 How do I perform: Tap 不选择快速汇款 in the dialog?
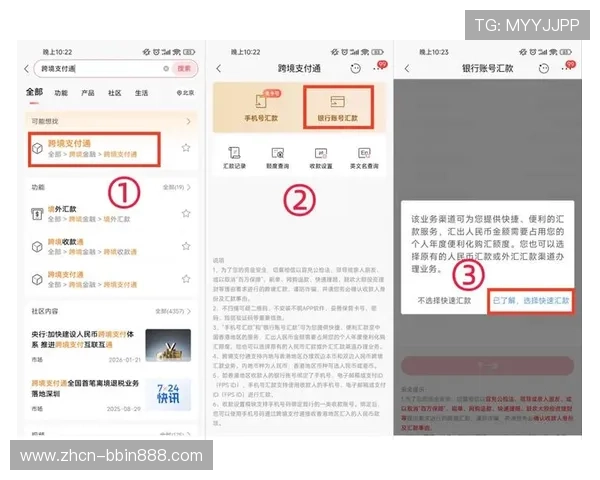444,301
